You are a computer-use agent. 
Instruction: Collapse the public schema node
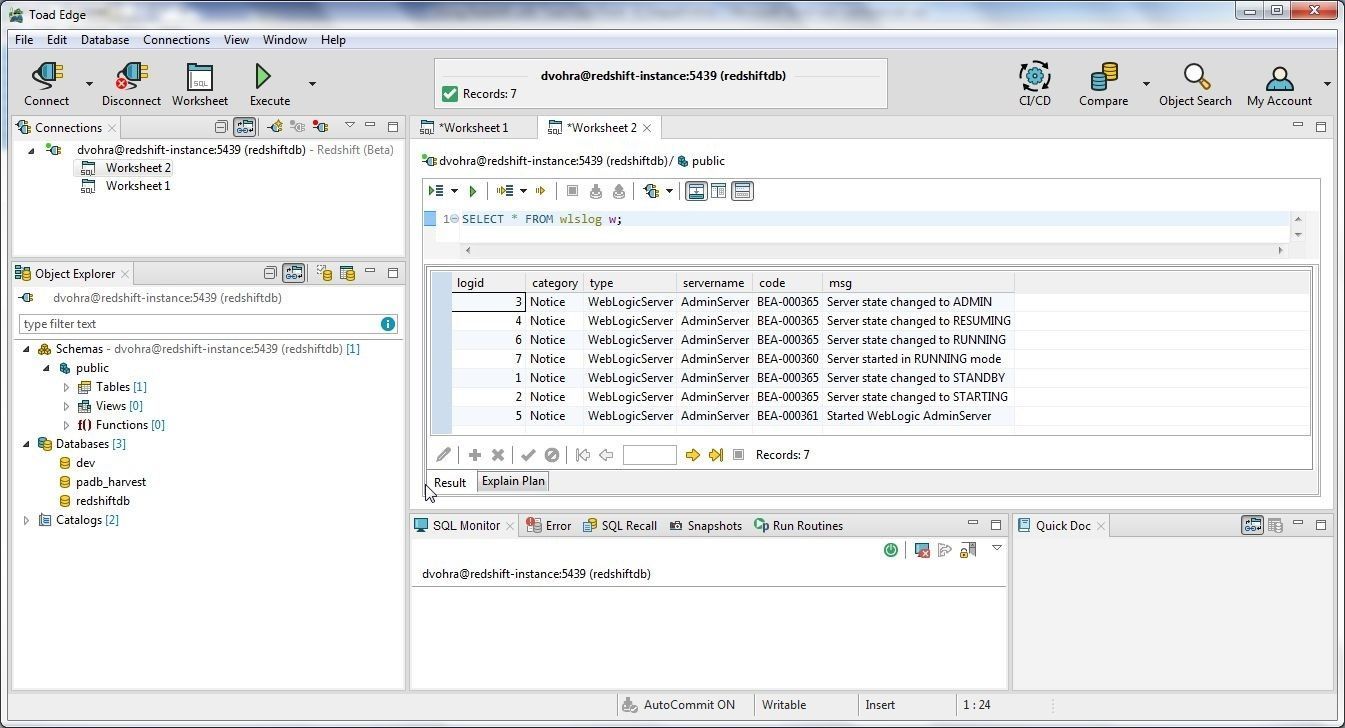tap(46, 368)
